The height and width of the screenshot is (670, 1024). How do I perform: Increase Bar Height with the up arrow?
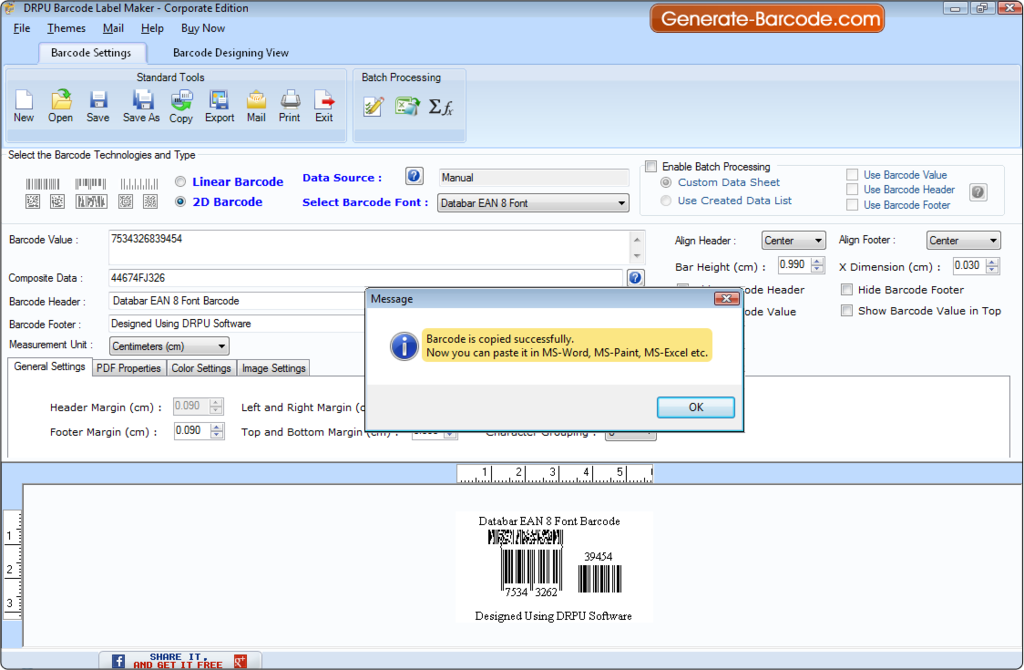[x=816, y=261]
